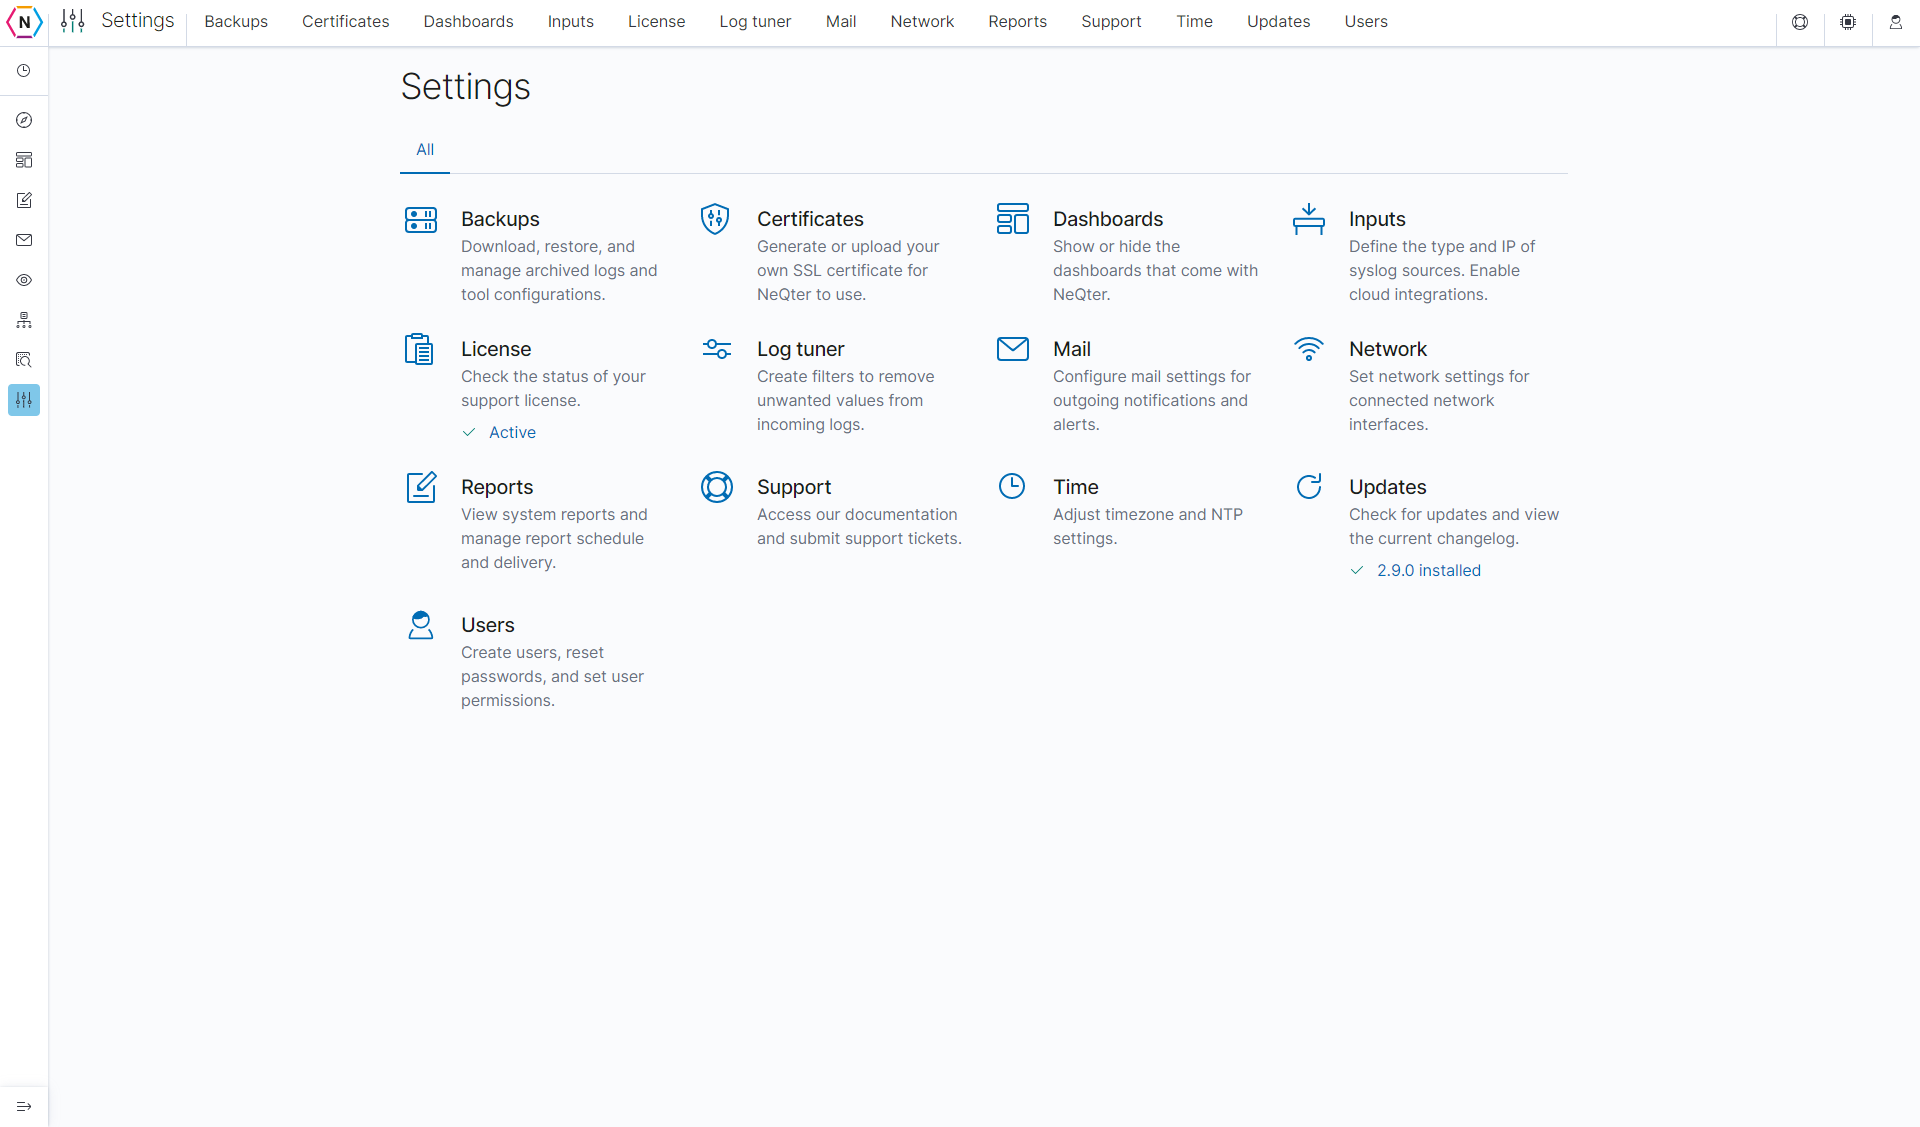The width and height of the screenshot is (1920, 1127).
Task: Open the user account icon in top right
Action: [1896, 22]
